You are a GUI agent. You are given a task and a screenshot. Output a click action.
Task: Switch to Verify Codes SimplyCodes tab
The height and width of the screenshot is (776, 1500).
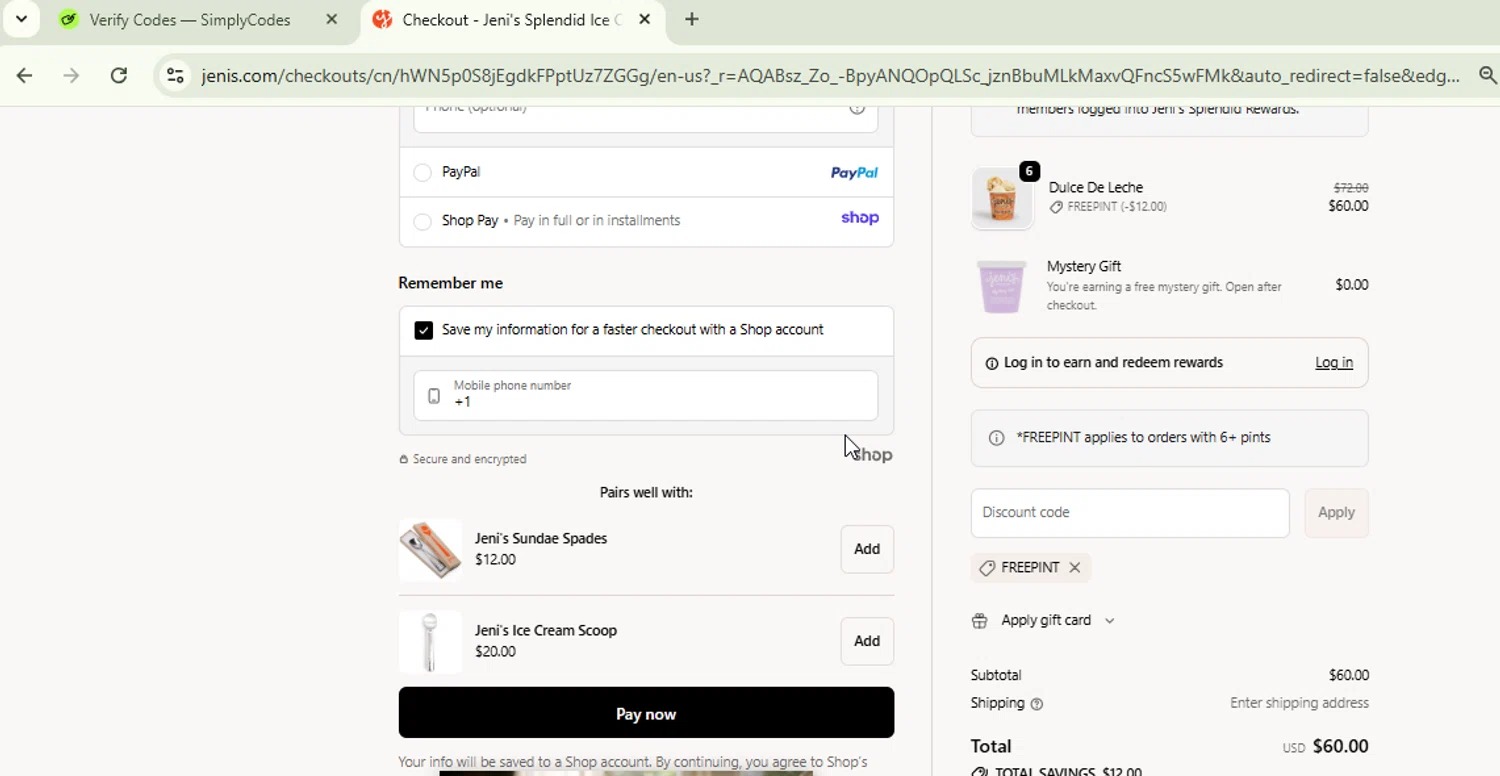coord(190,20)
